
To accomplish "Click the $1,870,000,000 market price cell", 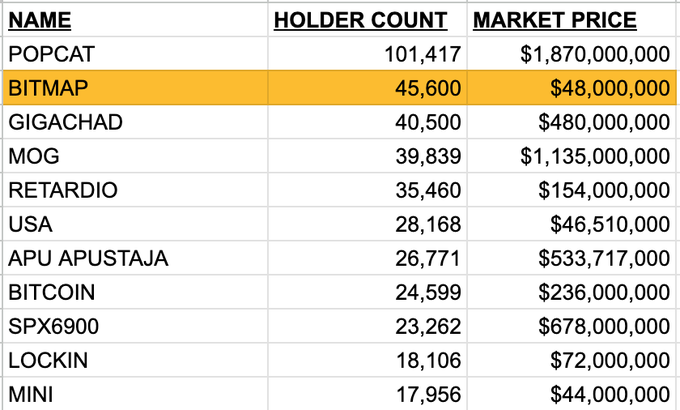I will (595, 54).
